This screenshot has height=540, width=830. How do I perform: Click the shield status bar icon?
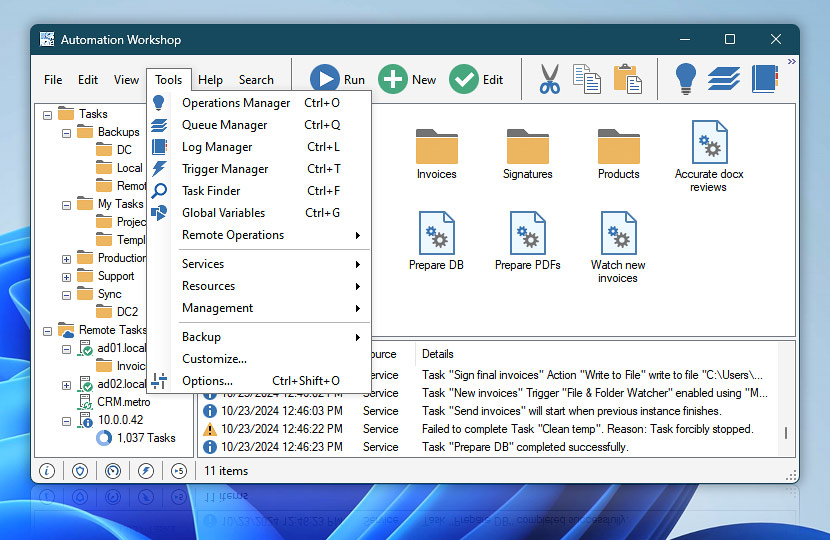(80, 471)
